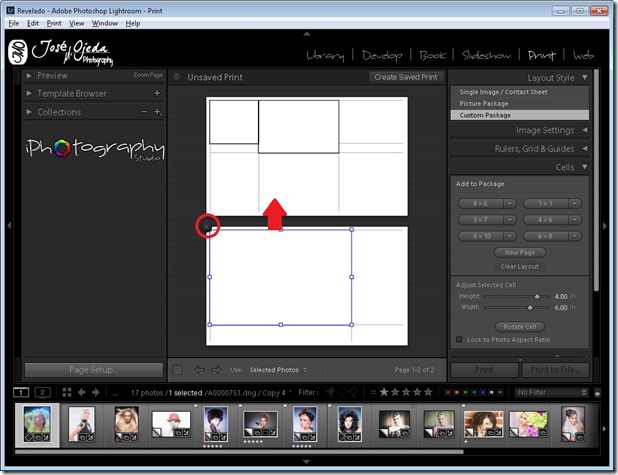Show first page square icon in toolbar

tap(178, 370)
